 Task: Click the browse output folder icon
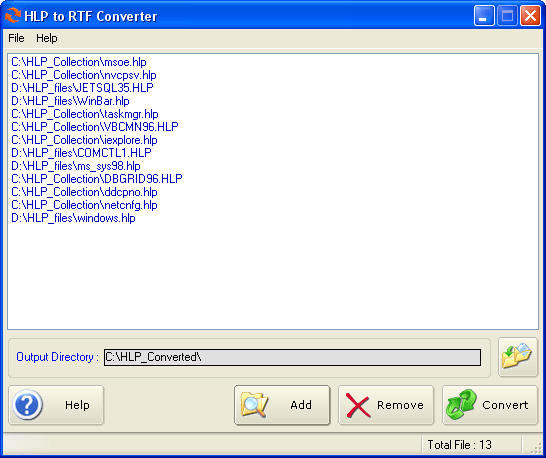[x=517, y=357]
